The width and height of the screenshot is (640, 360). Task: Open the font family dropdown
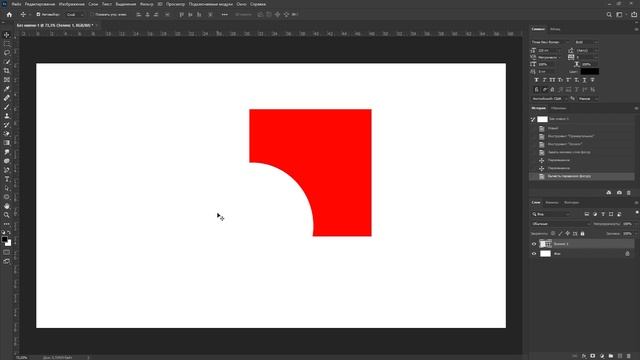tap(550, 42)
